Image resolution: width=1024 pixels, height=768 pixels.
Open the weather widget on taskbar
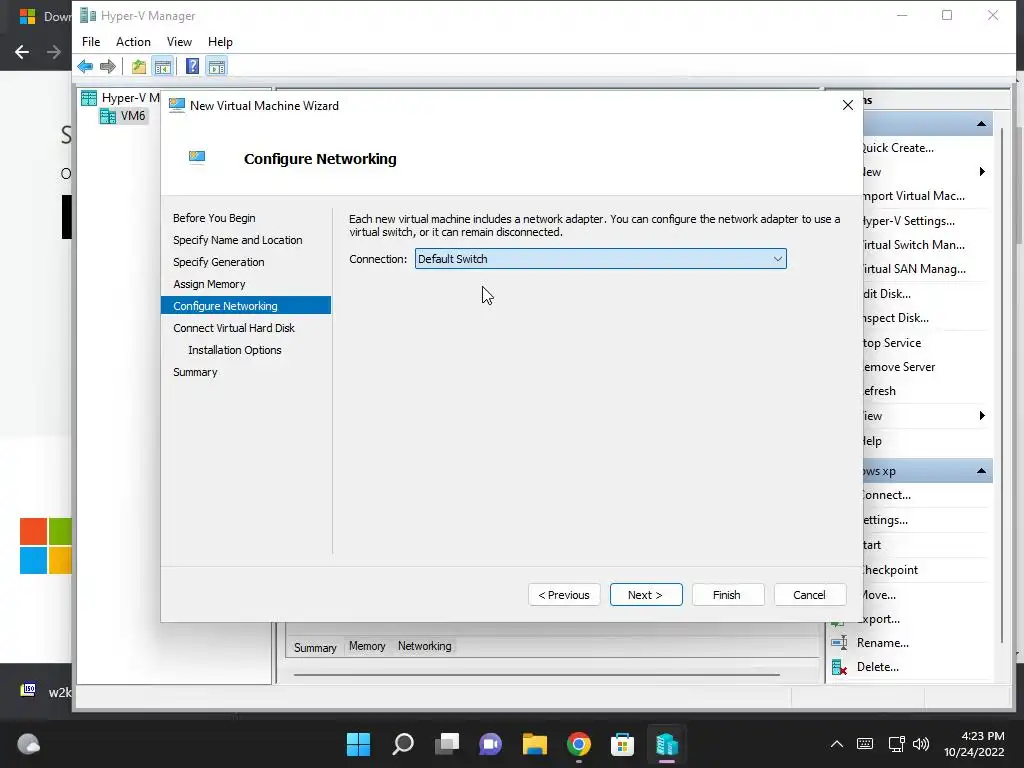[x=29, y=744]
